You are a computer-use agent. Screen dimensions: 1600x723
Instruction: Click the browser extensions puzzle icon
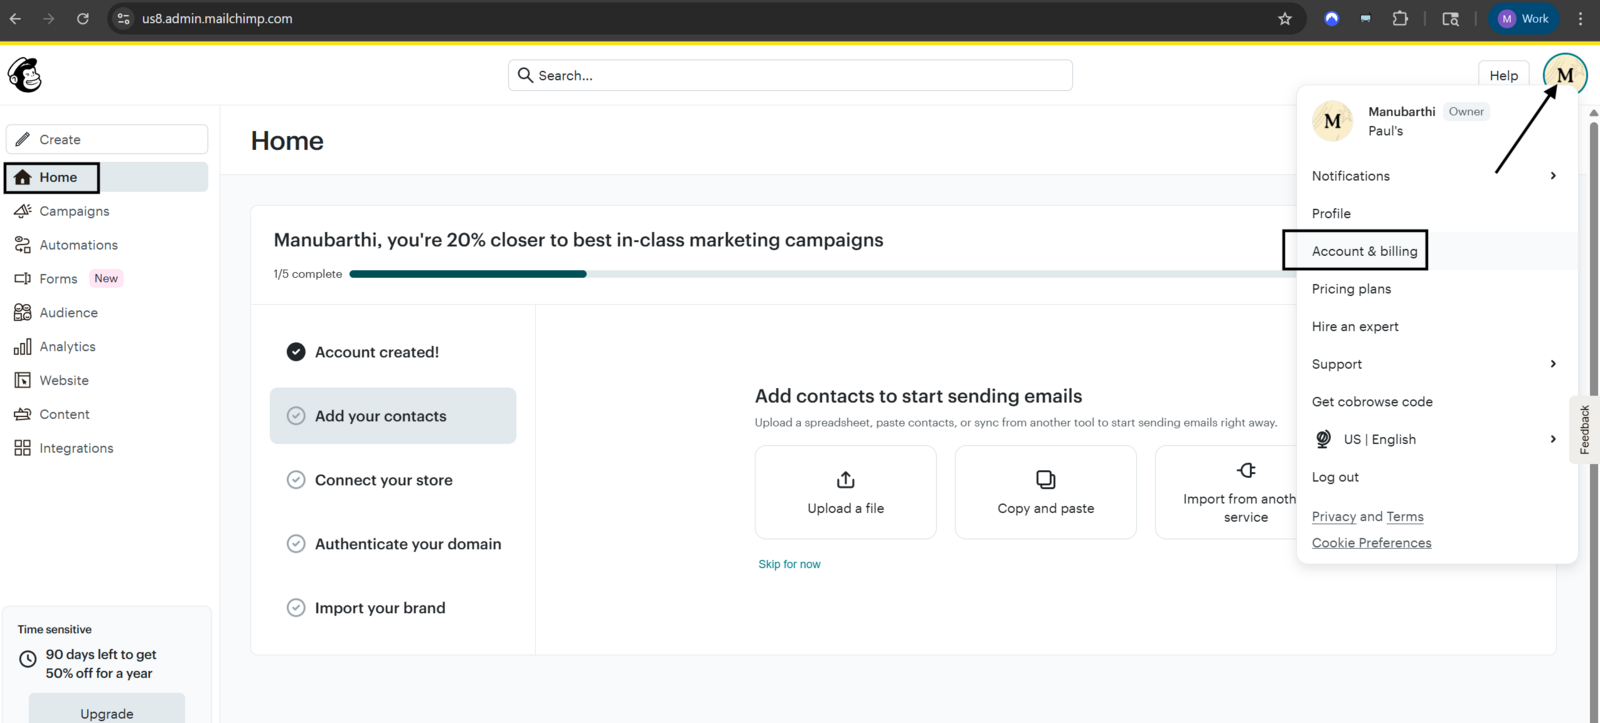(x=1400, y=19)
